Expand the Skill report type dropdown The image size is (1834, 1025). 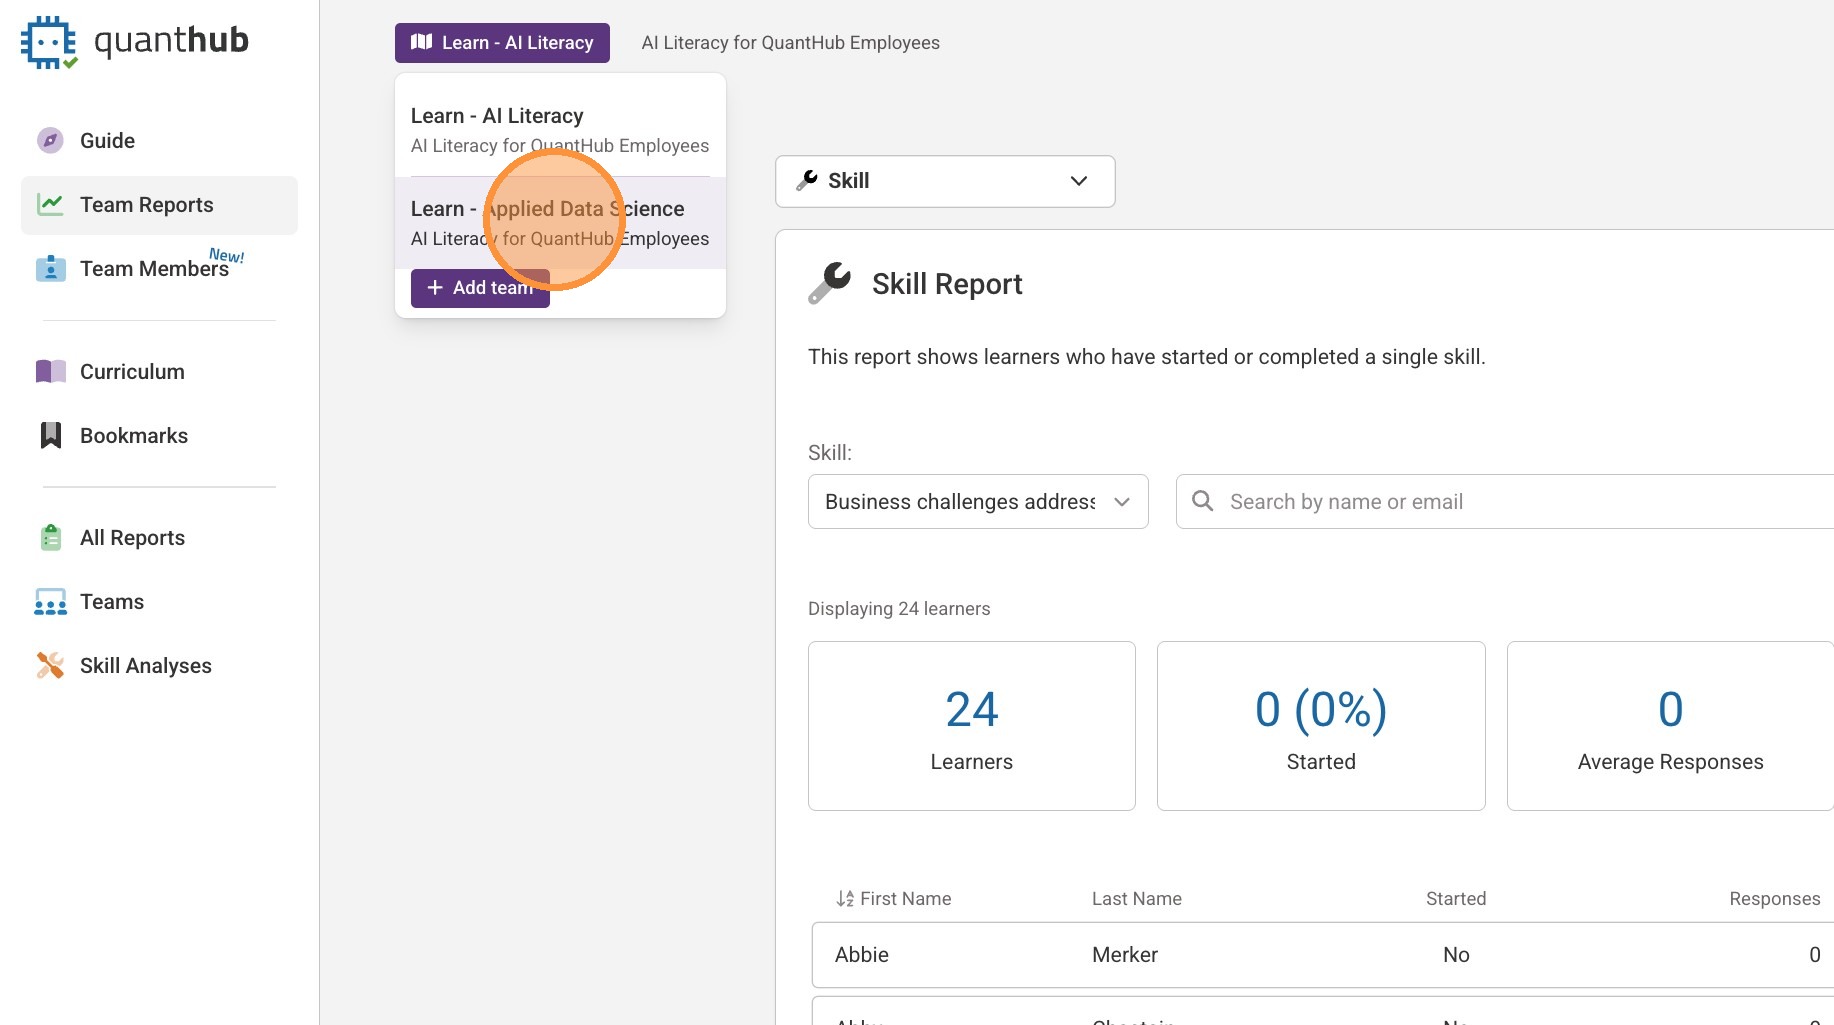coord(944,181)
